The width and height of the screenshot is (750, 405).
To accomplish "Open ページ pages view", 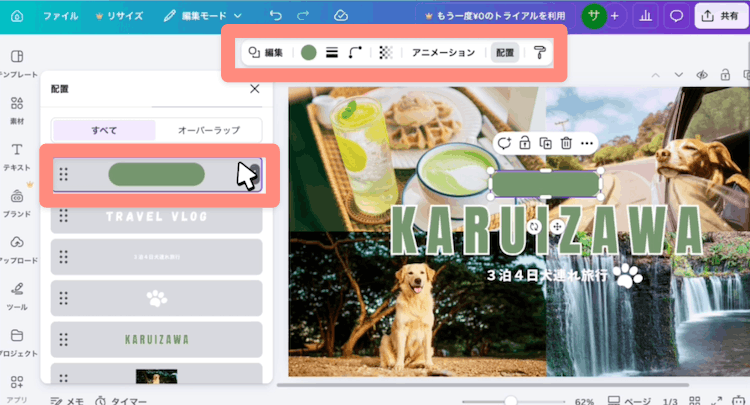I will [629, 401].
